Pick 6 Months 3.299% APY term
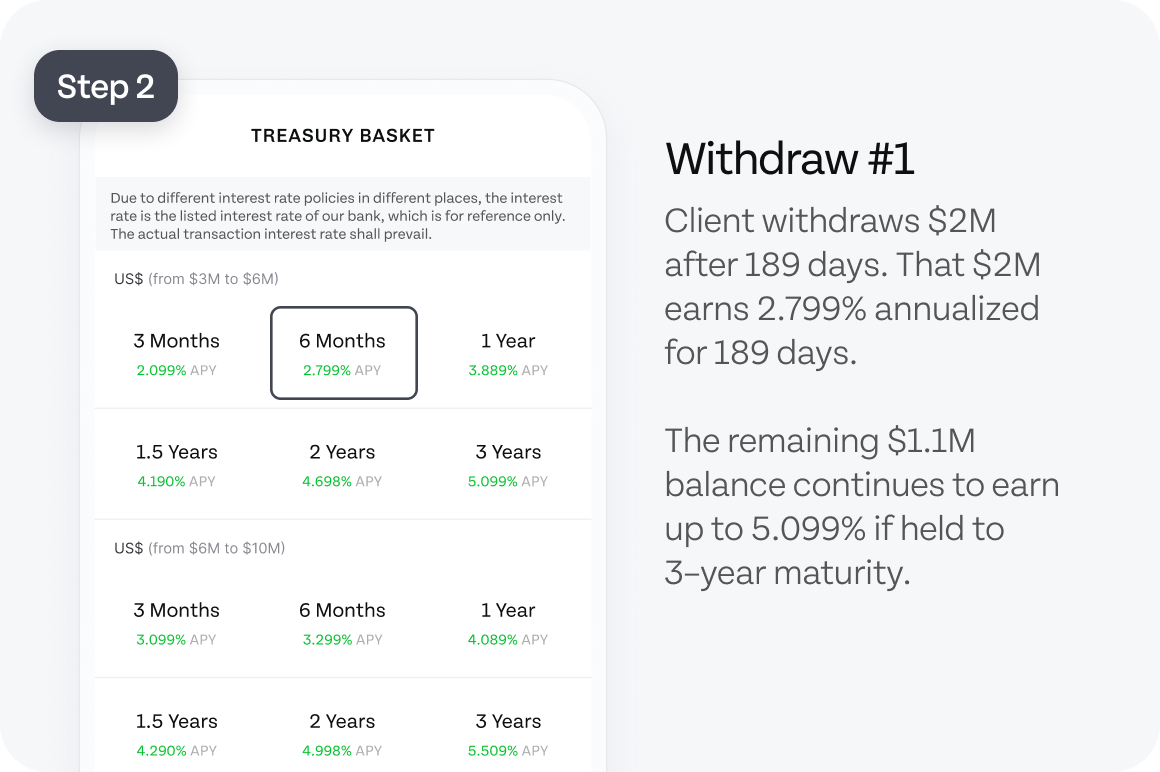The width and height of the screenshot is (1160, 772). [342, 623]
